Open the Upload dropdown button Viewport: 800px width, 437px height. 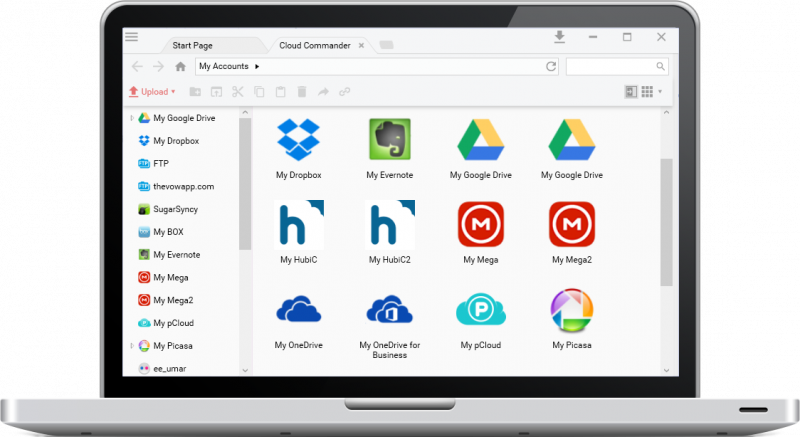point(152,92)
